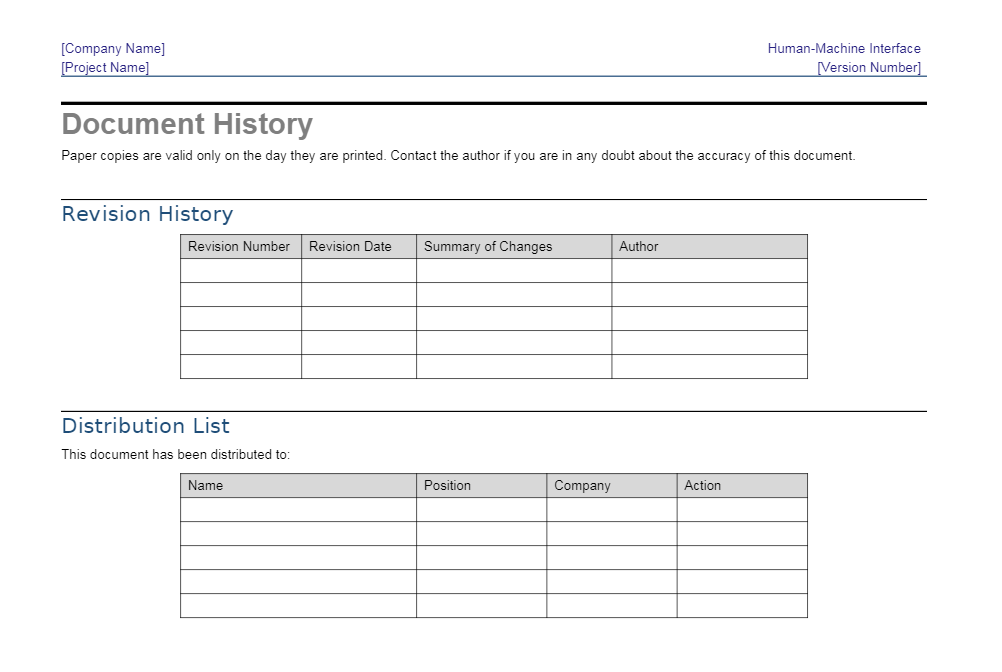This screenshot has width=1002, height=672.
Task: Click the first empty Author cell
Action: pos(708,270)
